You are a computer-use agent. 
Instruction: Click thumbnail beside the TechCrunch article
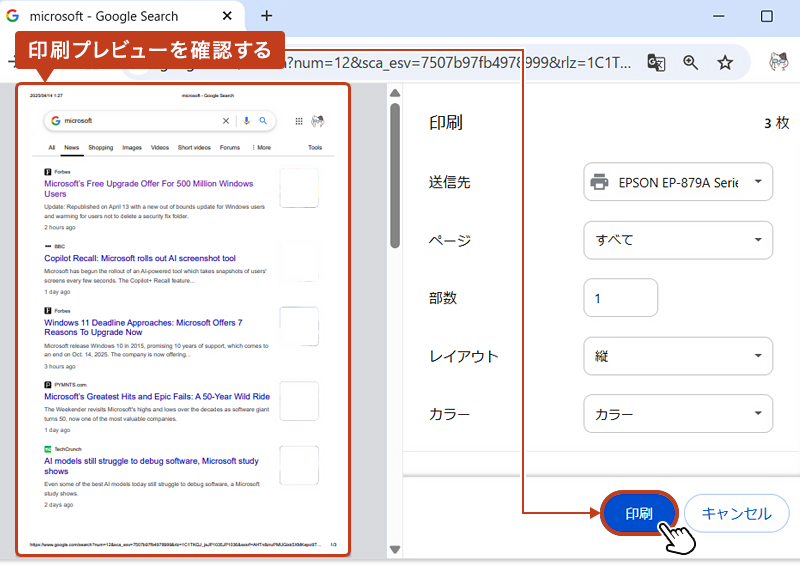coord(299,465)
